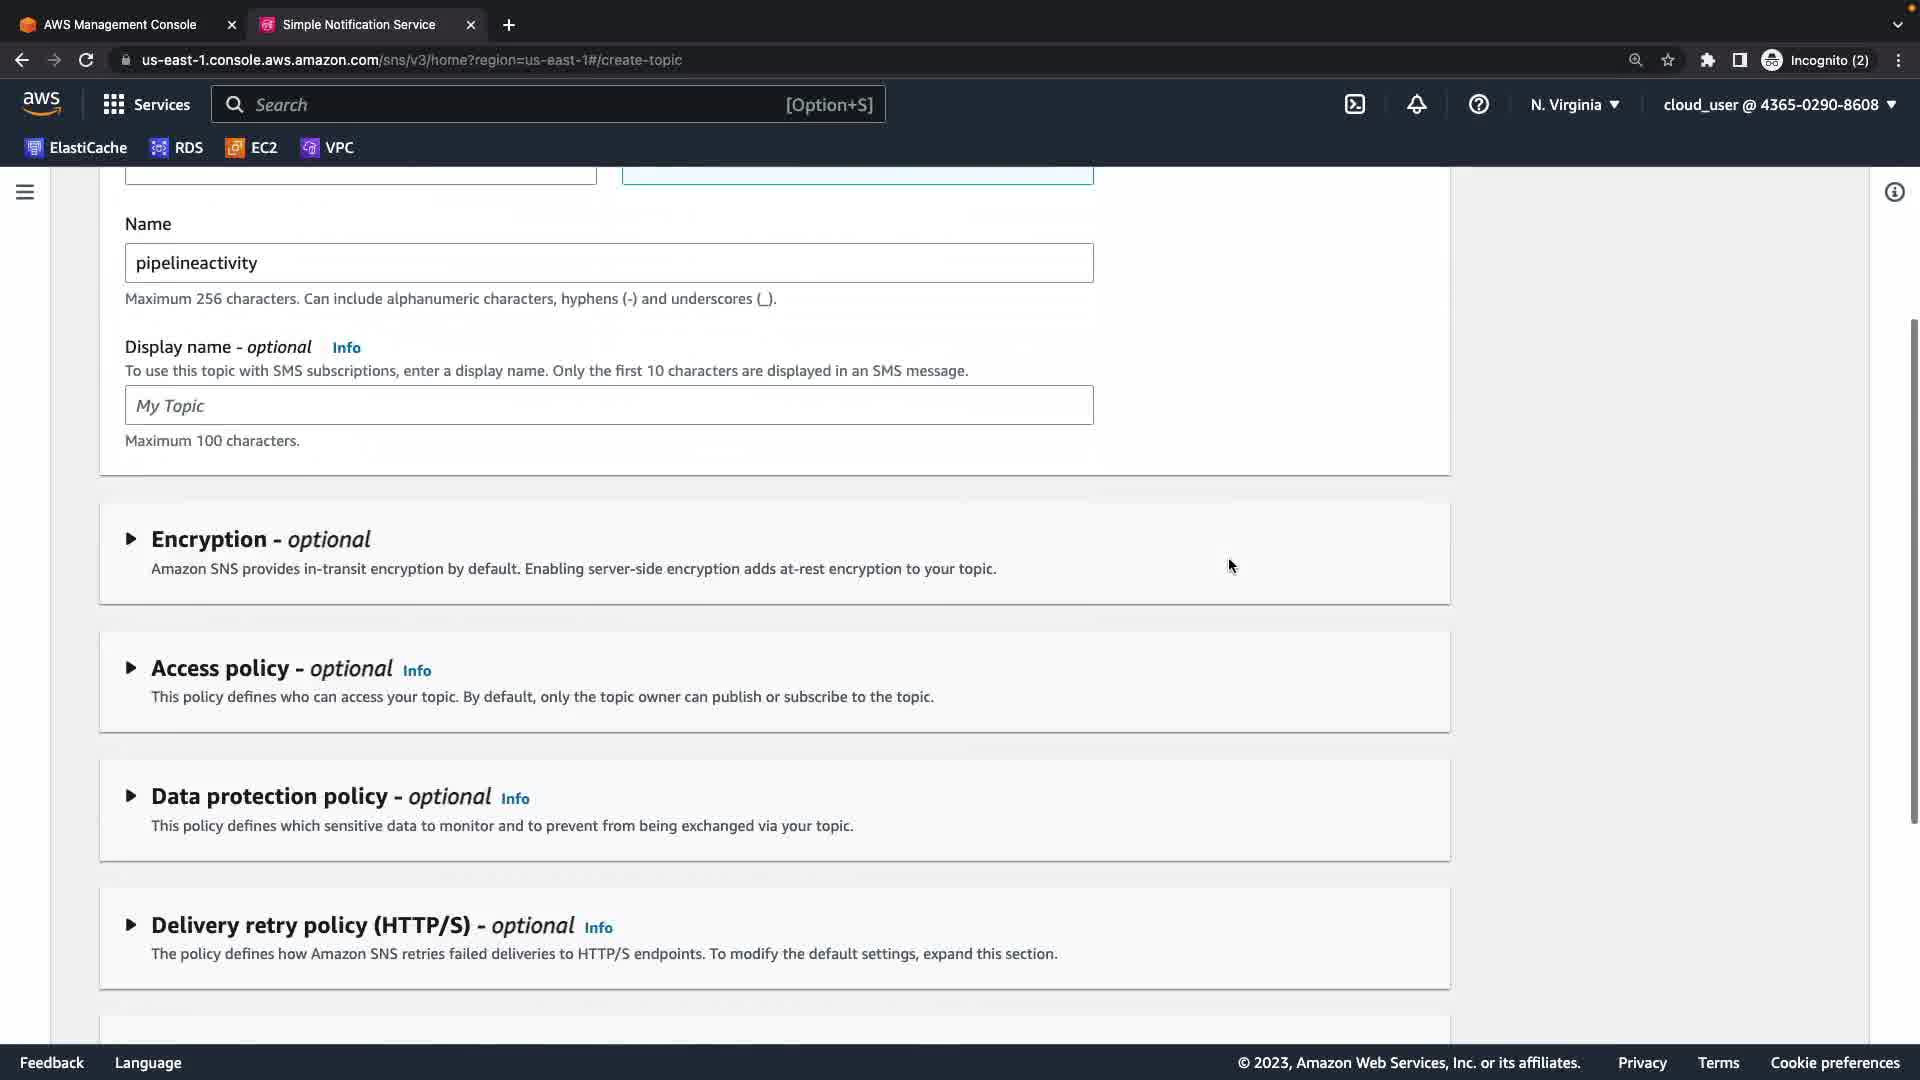Open the EC2 favorites shortcut
Screen dimensions: 1920x1080
click(252, 148)
